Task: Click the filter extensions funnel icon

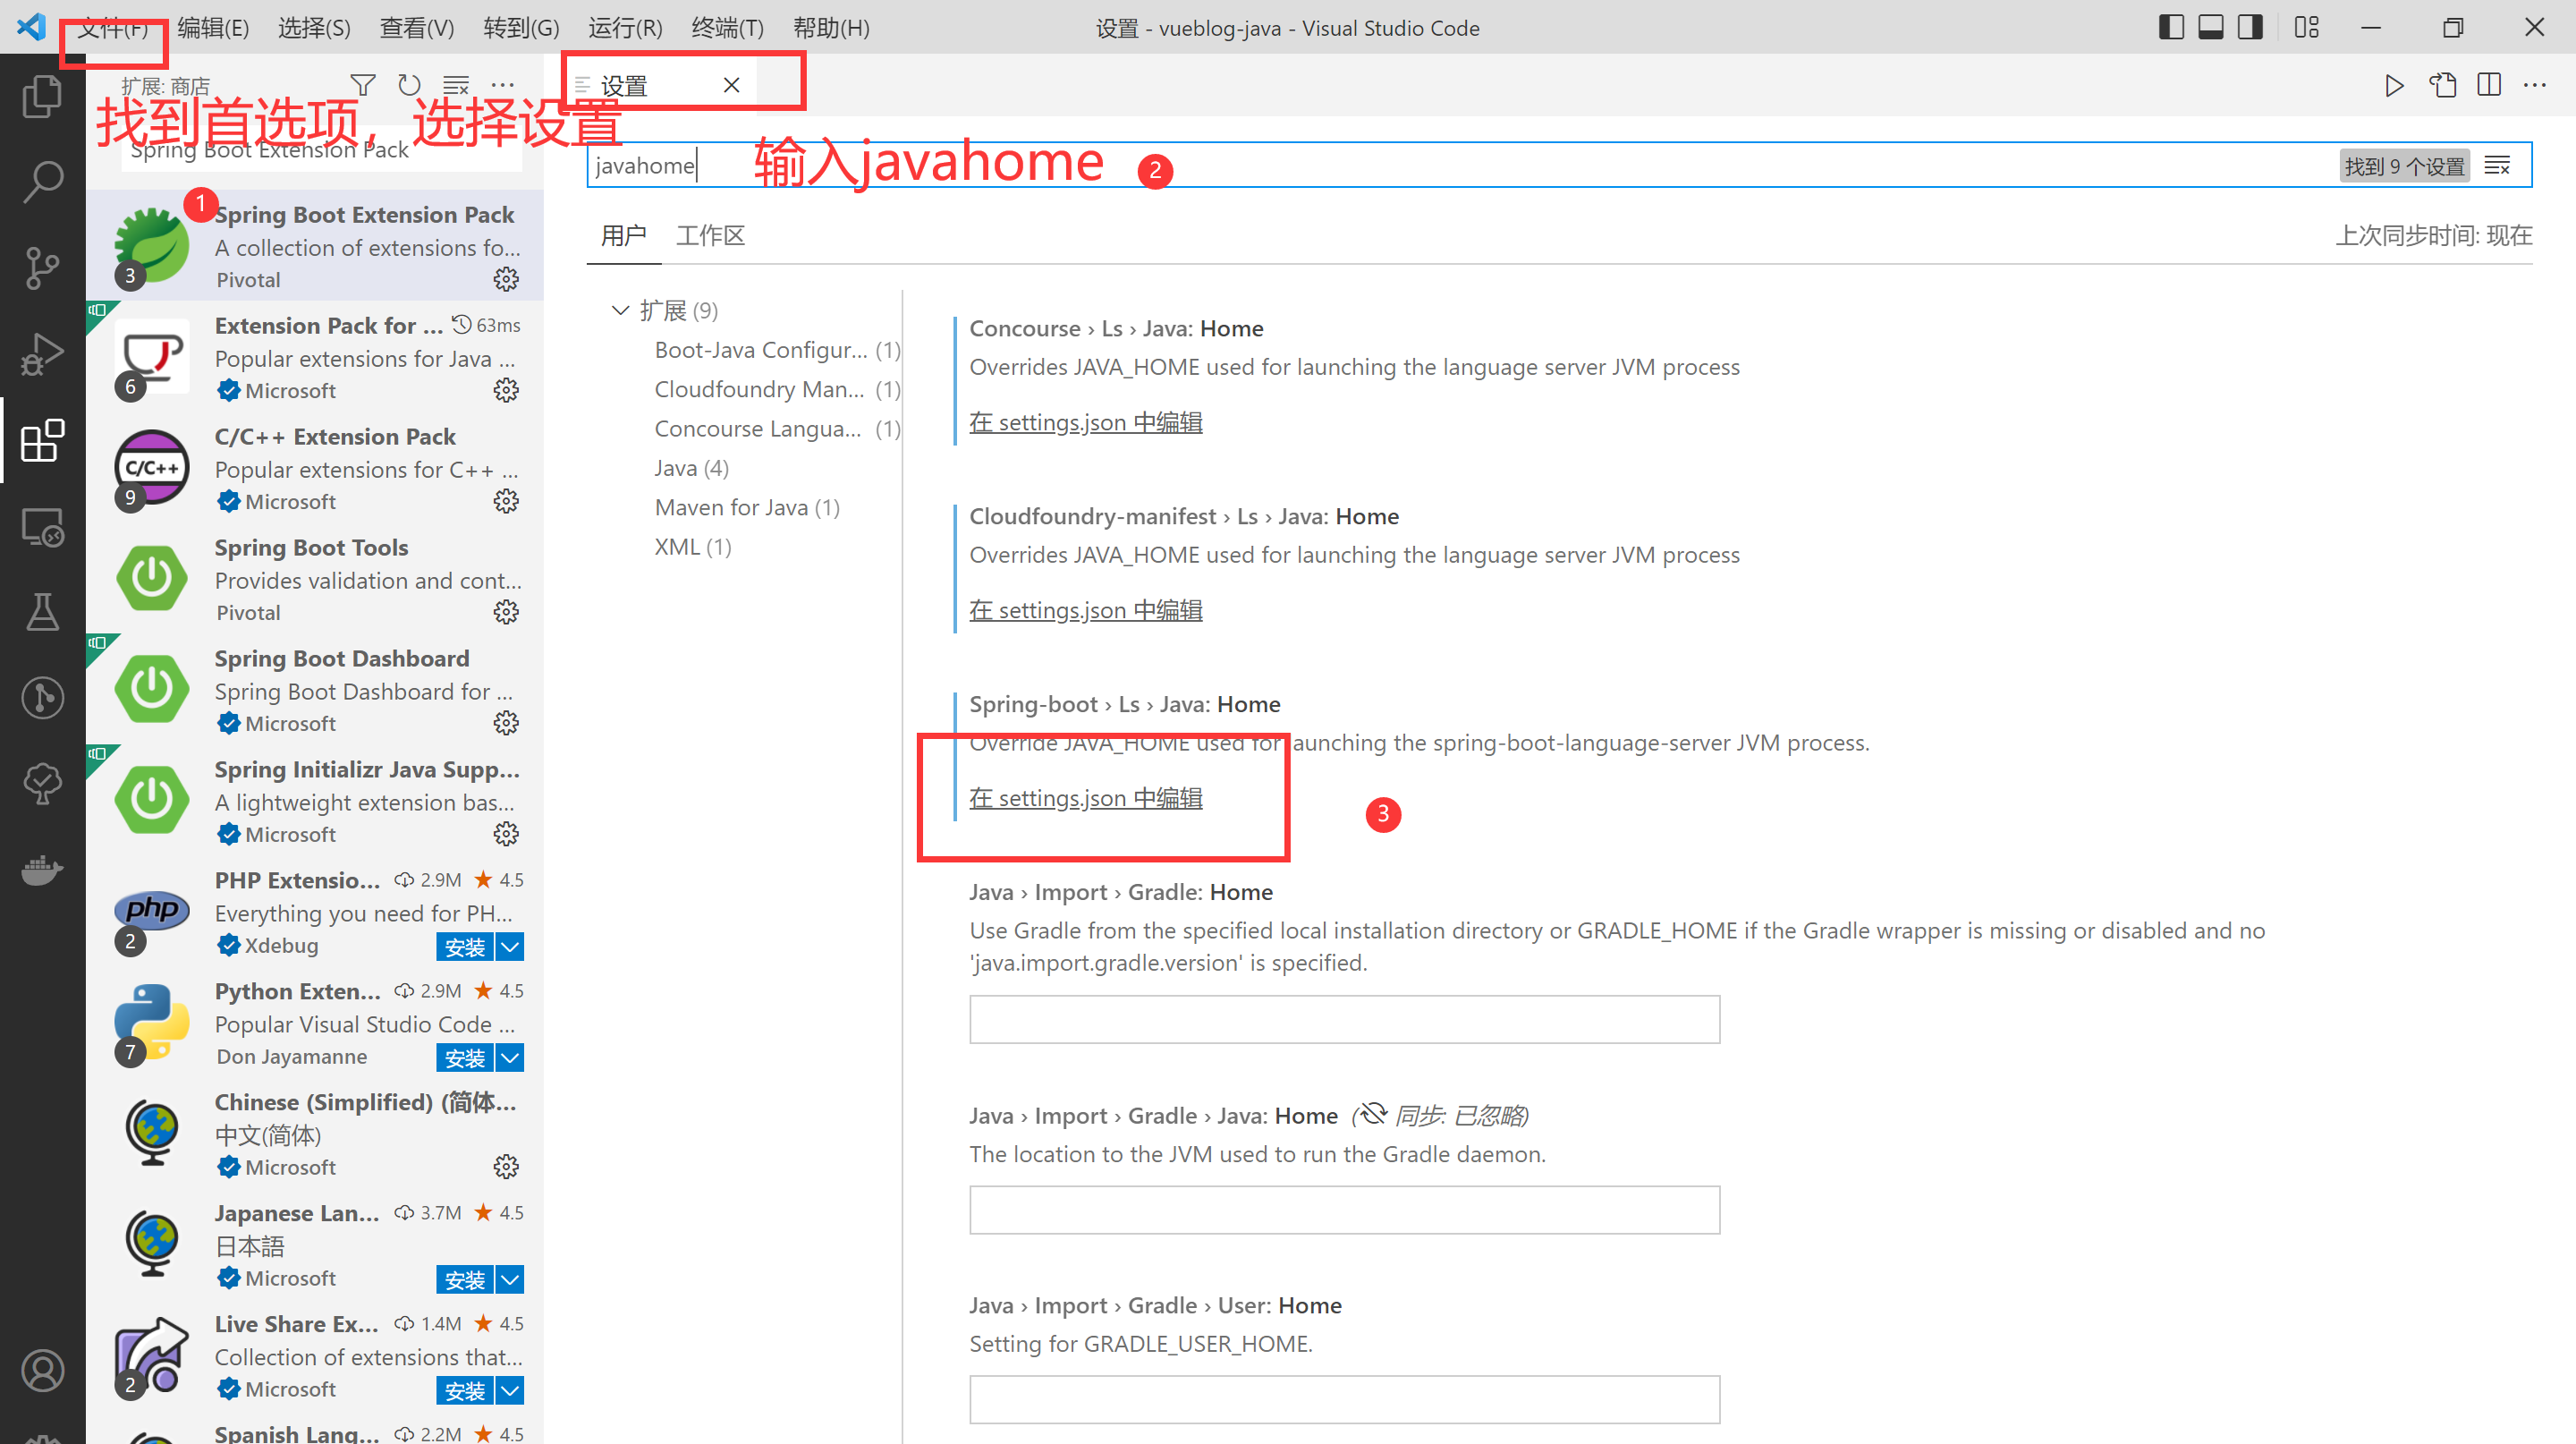Action: click(363, 86)
